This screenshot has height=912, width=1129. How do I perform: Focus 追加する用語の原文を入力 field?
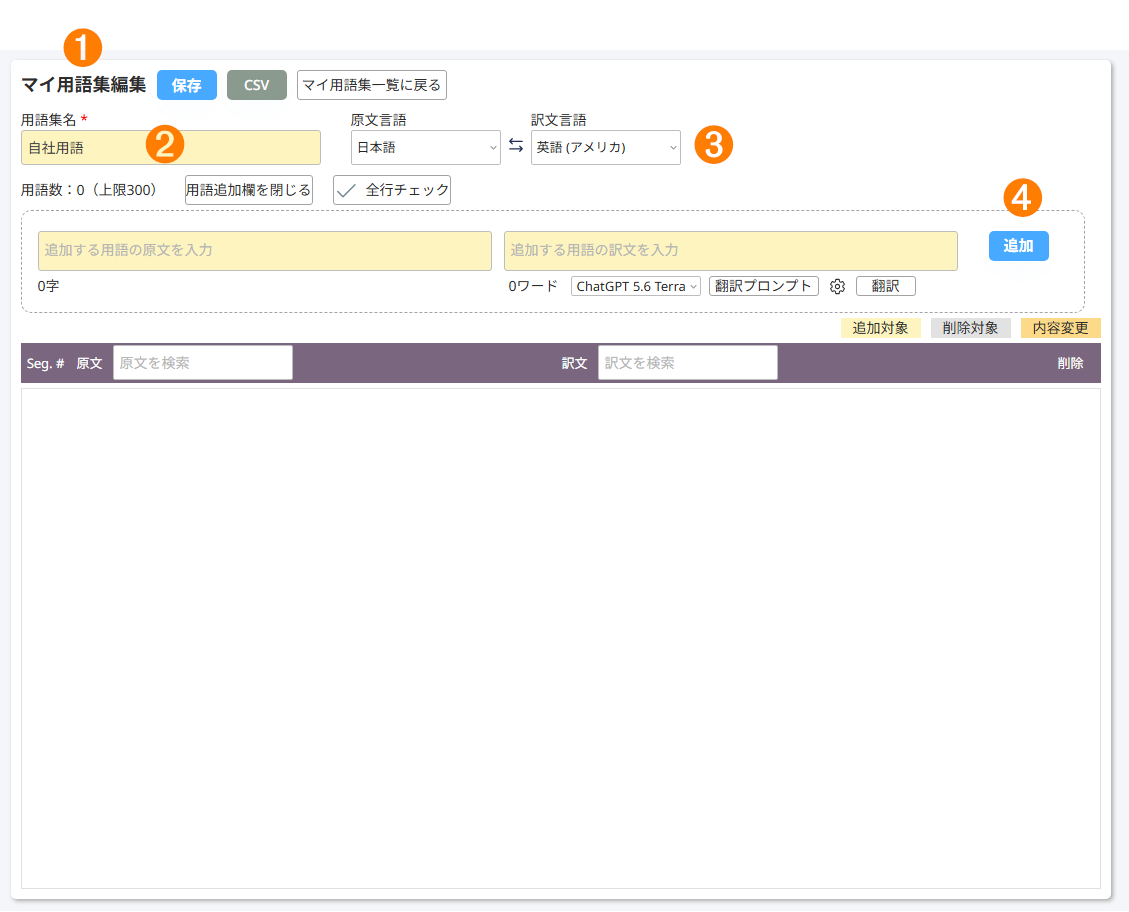click(265, 250)
